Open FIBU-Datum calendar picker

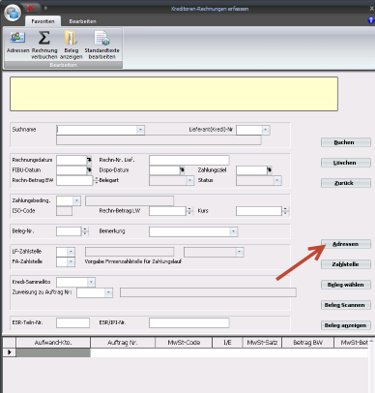pos(89,170)
